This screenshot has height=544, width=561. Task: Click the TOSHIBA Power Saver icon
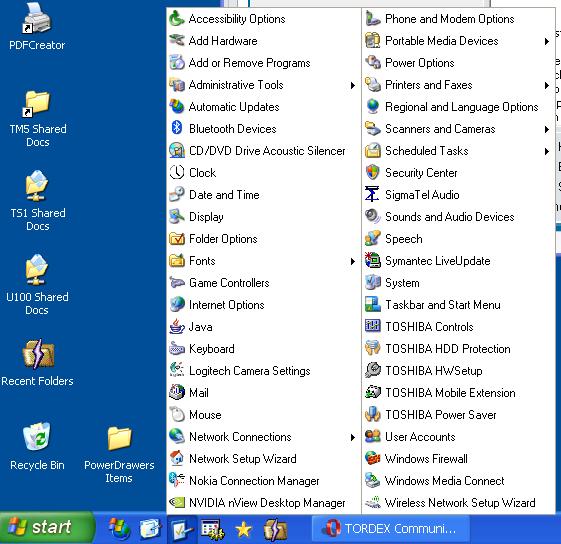pyautogui.click(x=372, y=414)
